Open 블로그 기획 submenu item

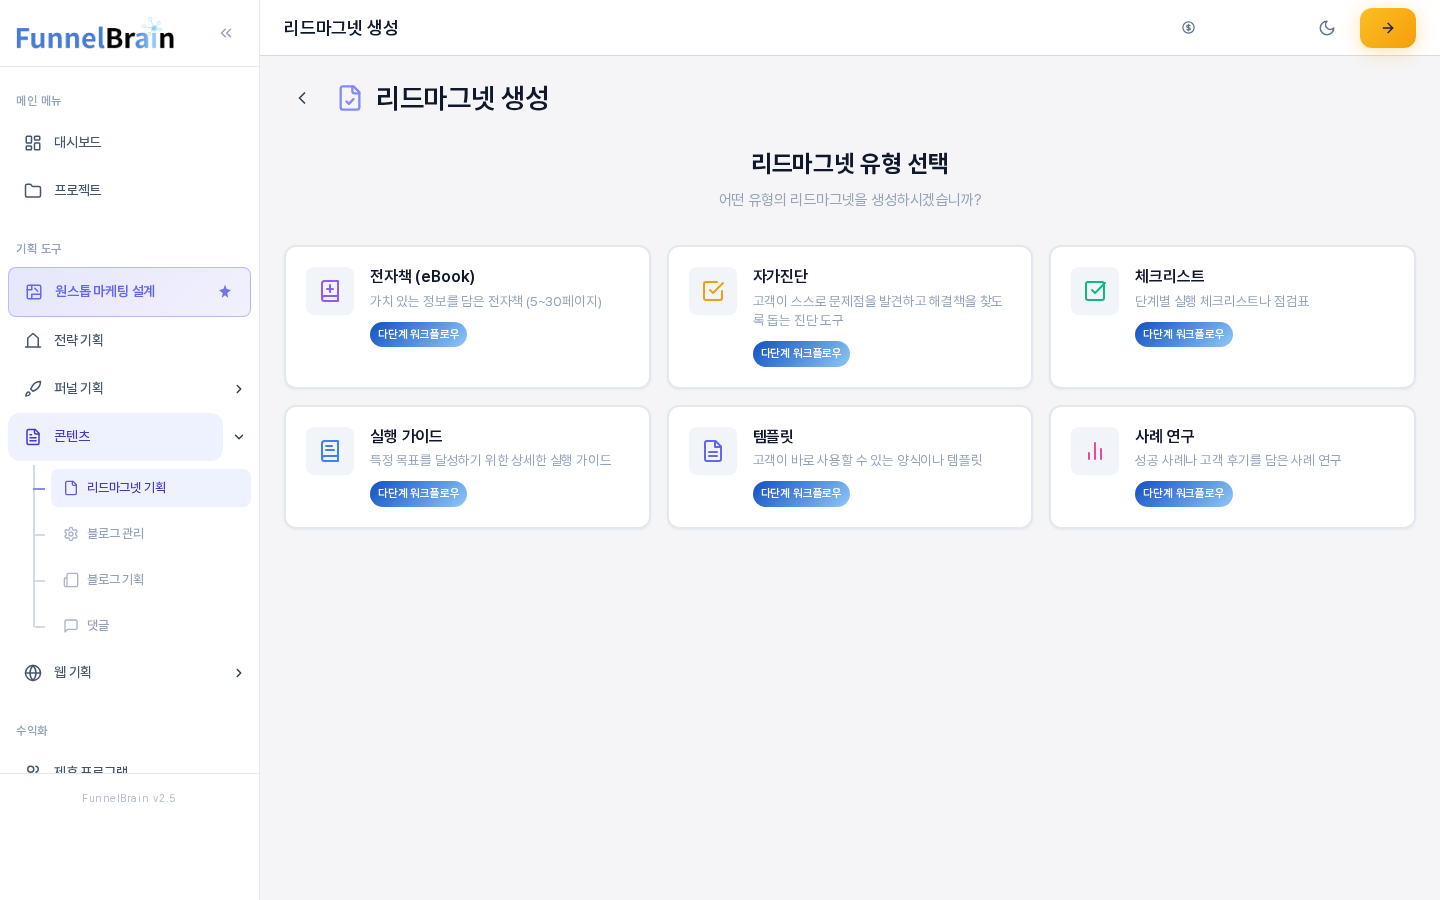(151, 580)
